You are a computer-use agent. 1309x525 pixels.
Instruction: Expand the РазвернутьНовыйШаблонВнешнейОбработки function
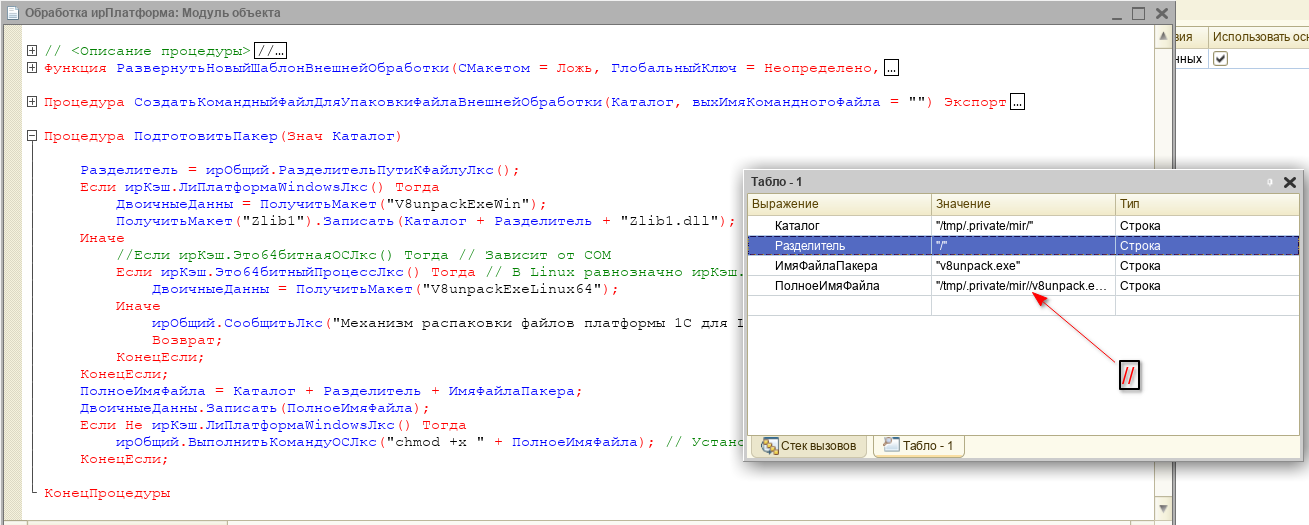coord(32,68)
